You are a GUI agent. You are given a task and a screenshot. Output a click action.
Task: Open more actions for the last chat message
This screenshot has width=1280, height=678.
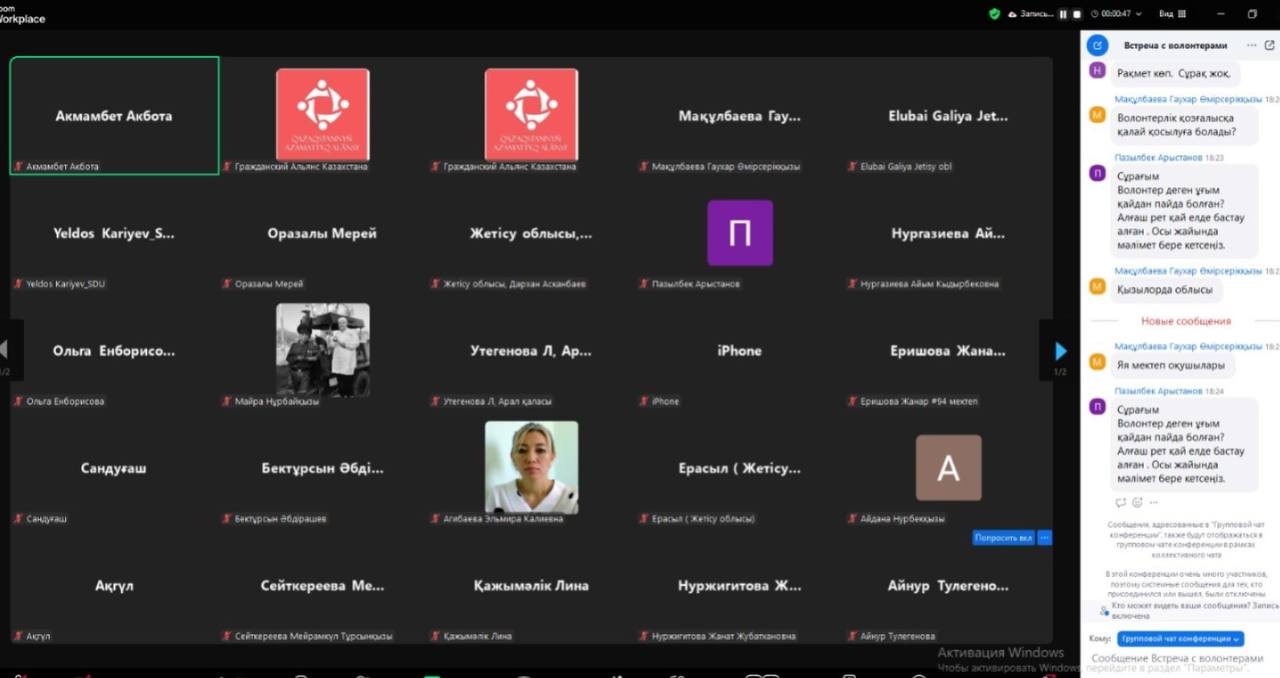1154,503
